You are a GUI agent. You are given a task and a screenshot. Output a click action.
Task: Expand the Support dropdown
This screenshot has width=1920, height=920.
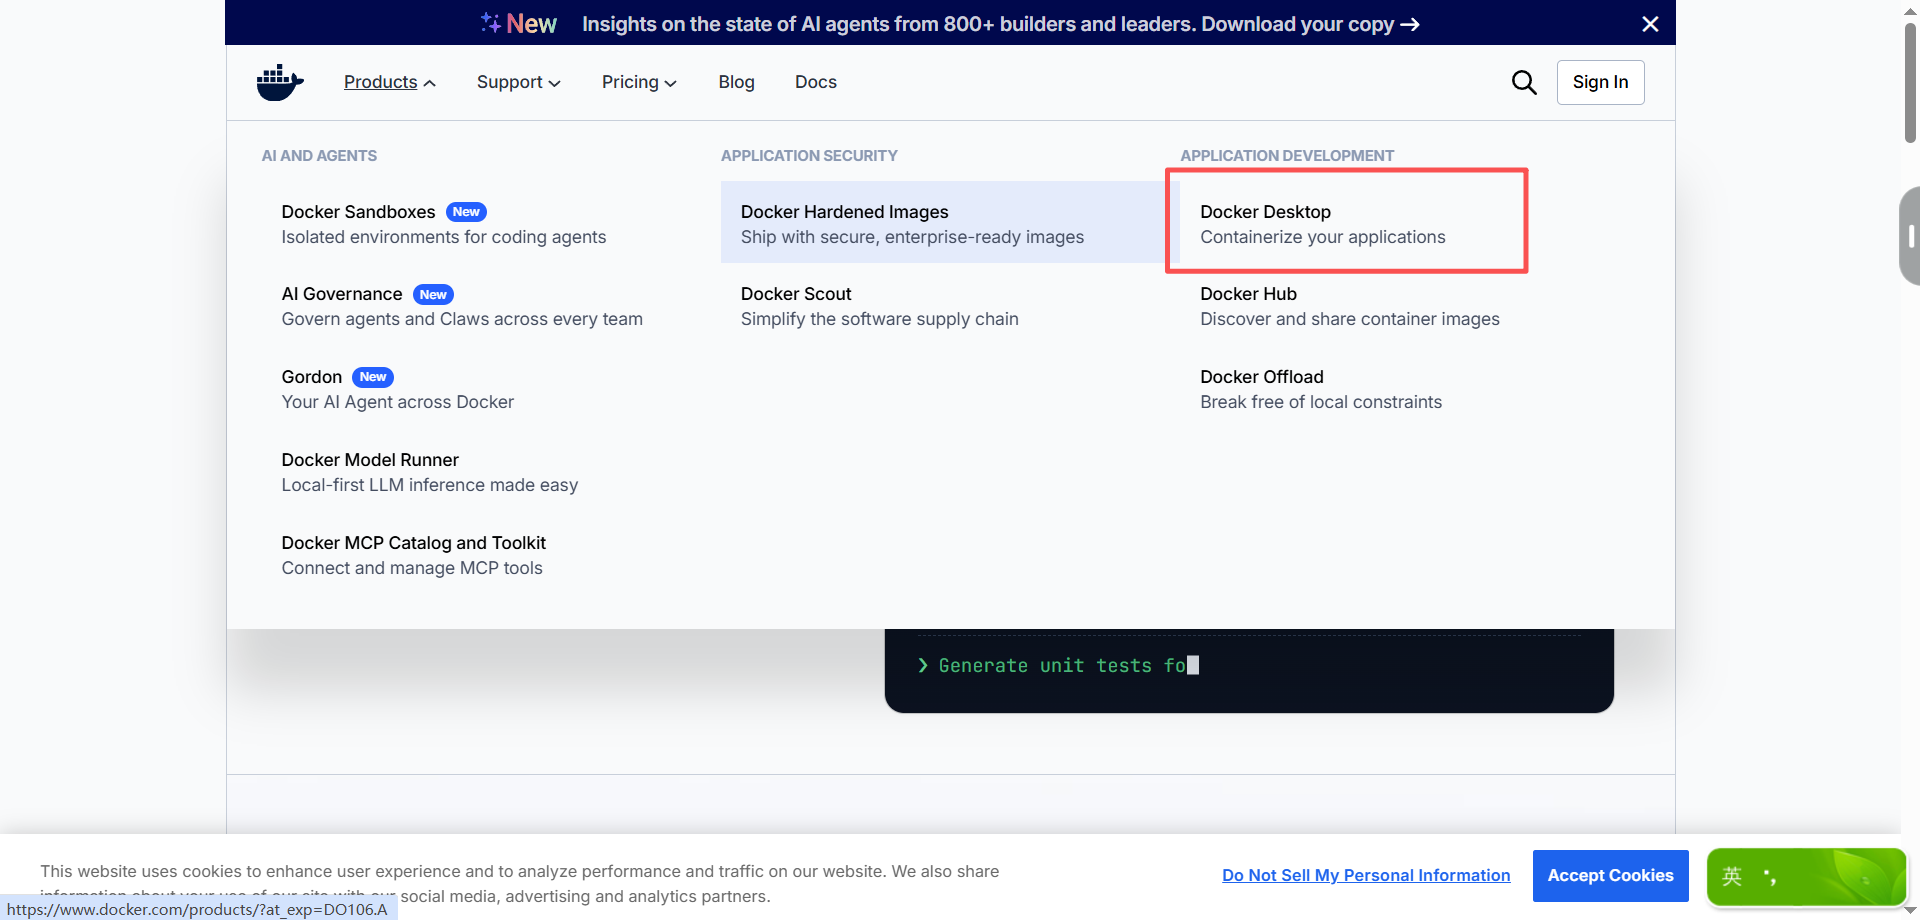518,82
